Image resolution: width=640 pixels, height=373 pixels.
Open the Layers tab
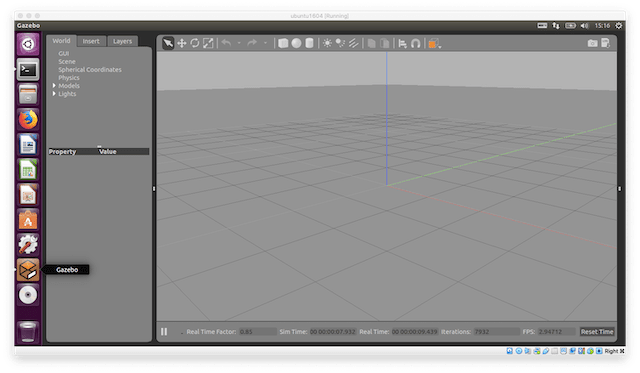tap(122, 41)
